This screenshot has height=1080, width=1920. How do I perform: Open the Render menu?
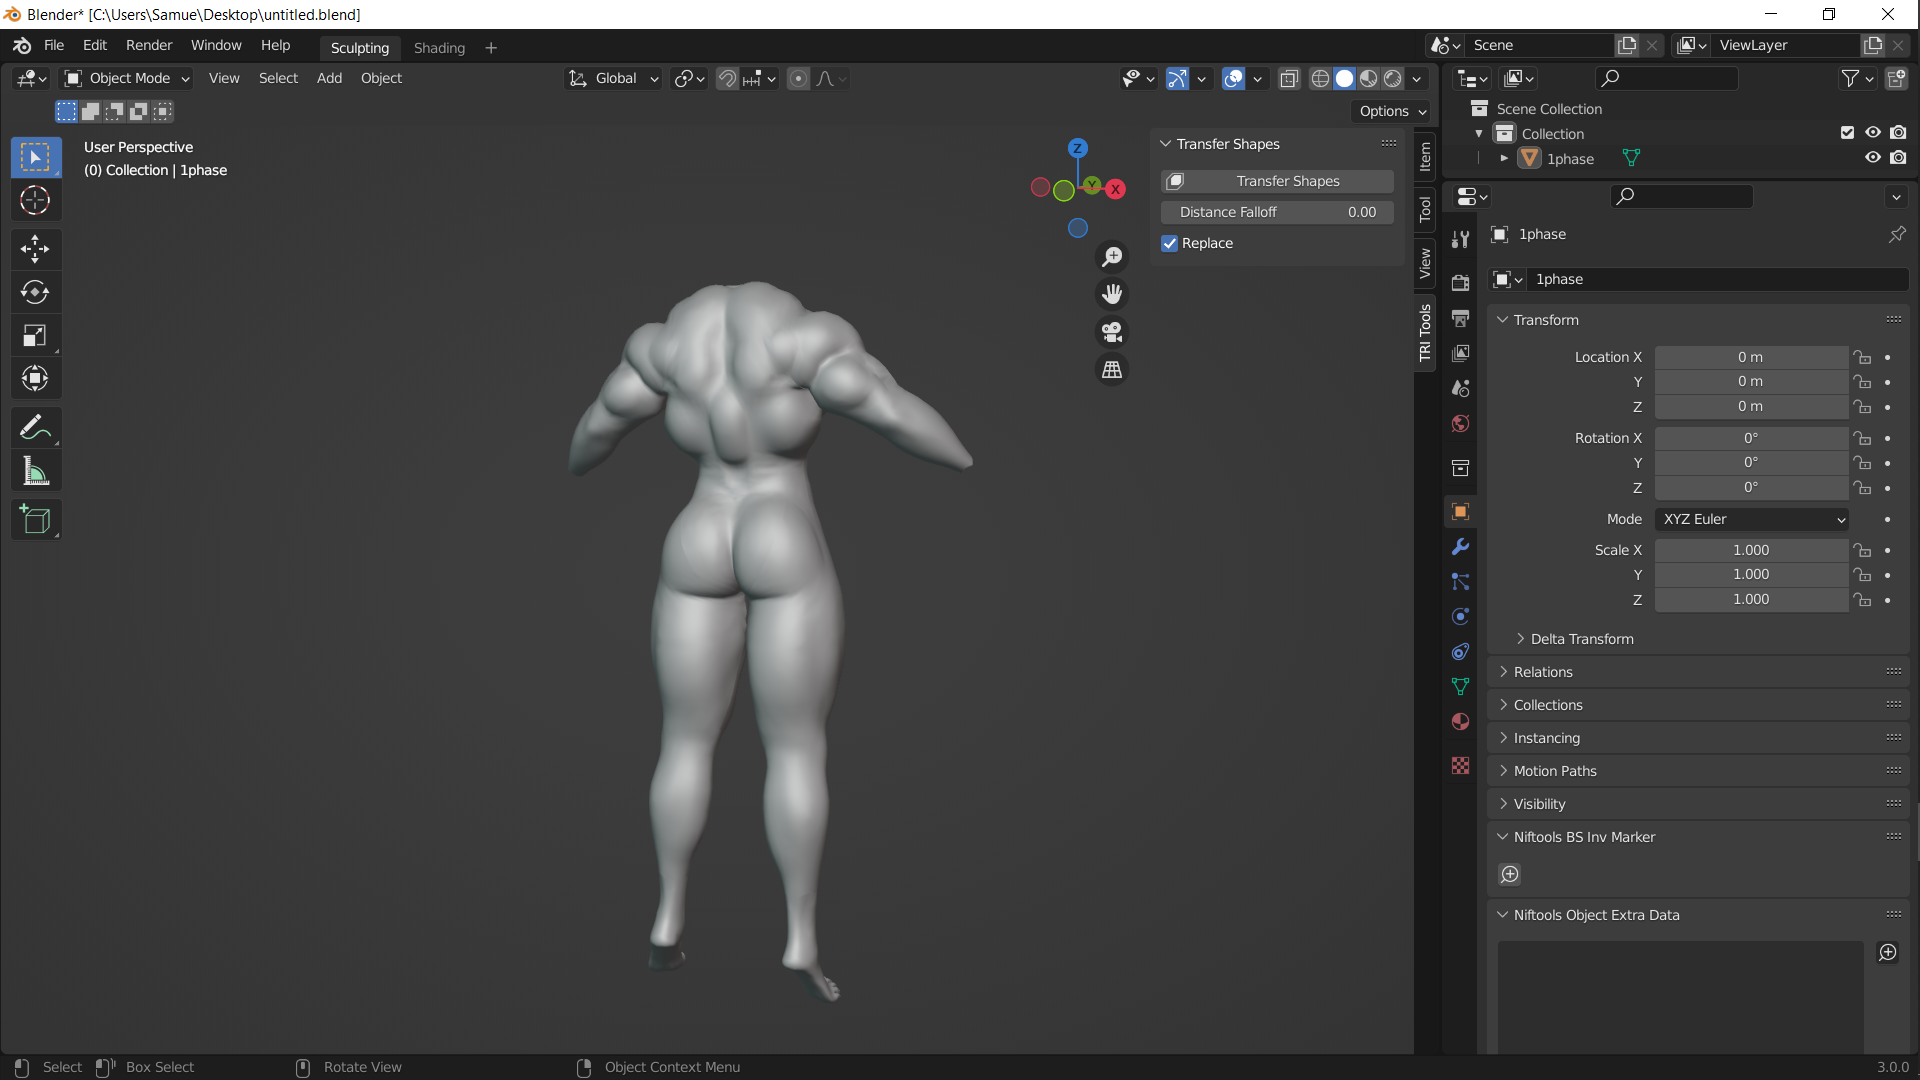click(x=149, y=45)
